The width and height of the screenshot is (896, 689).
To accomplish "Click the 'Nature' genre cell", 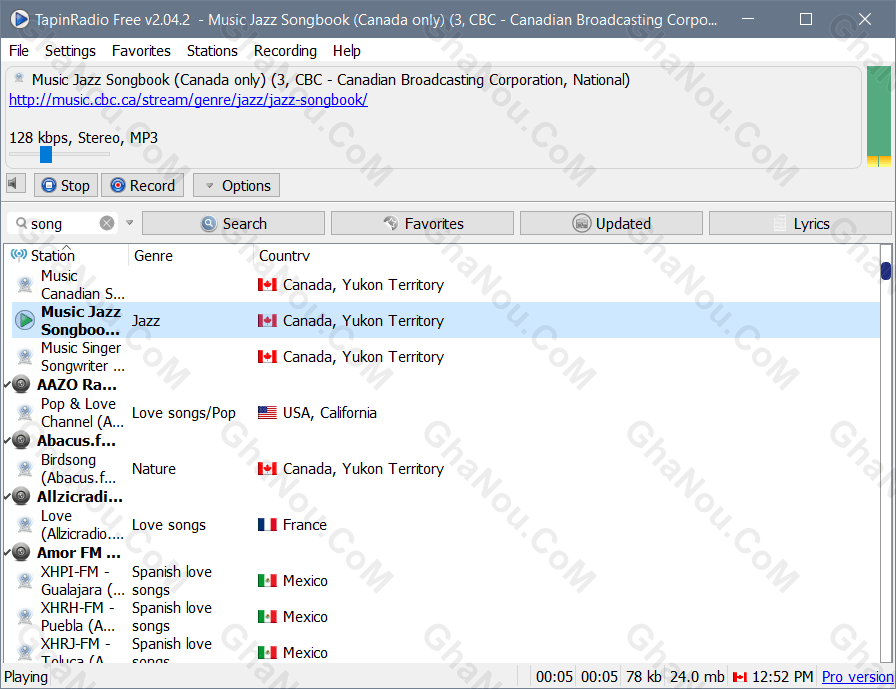I will pos(154,468).
